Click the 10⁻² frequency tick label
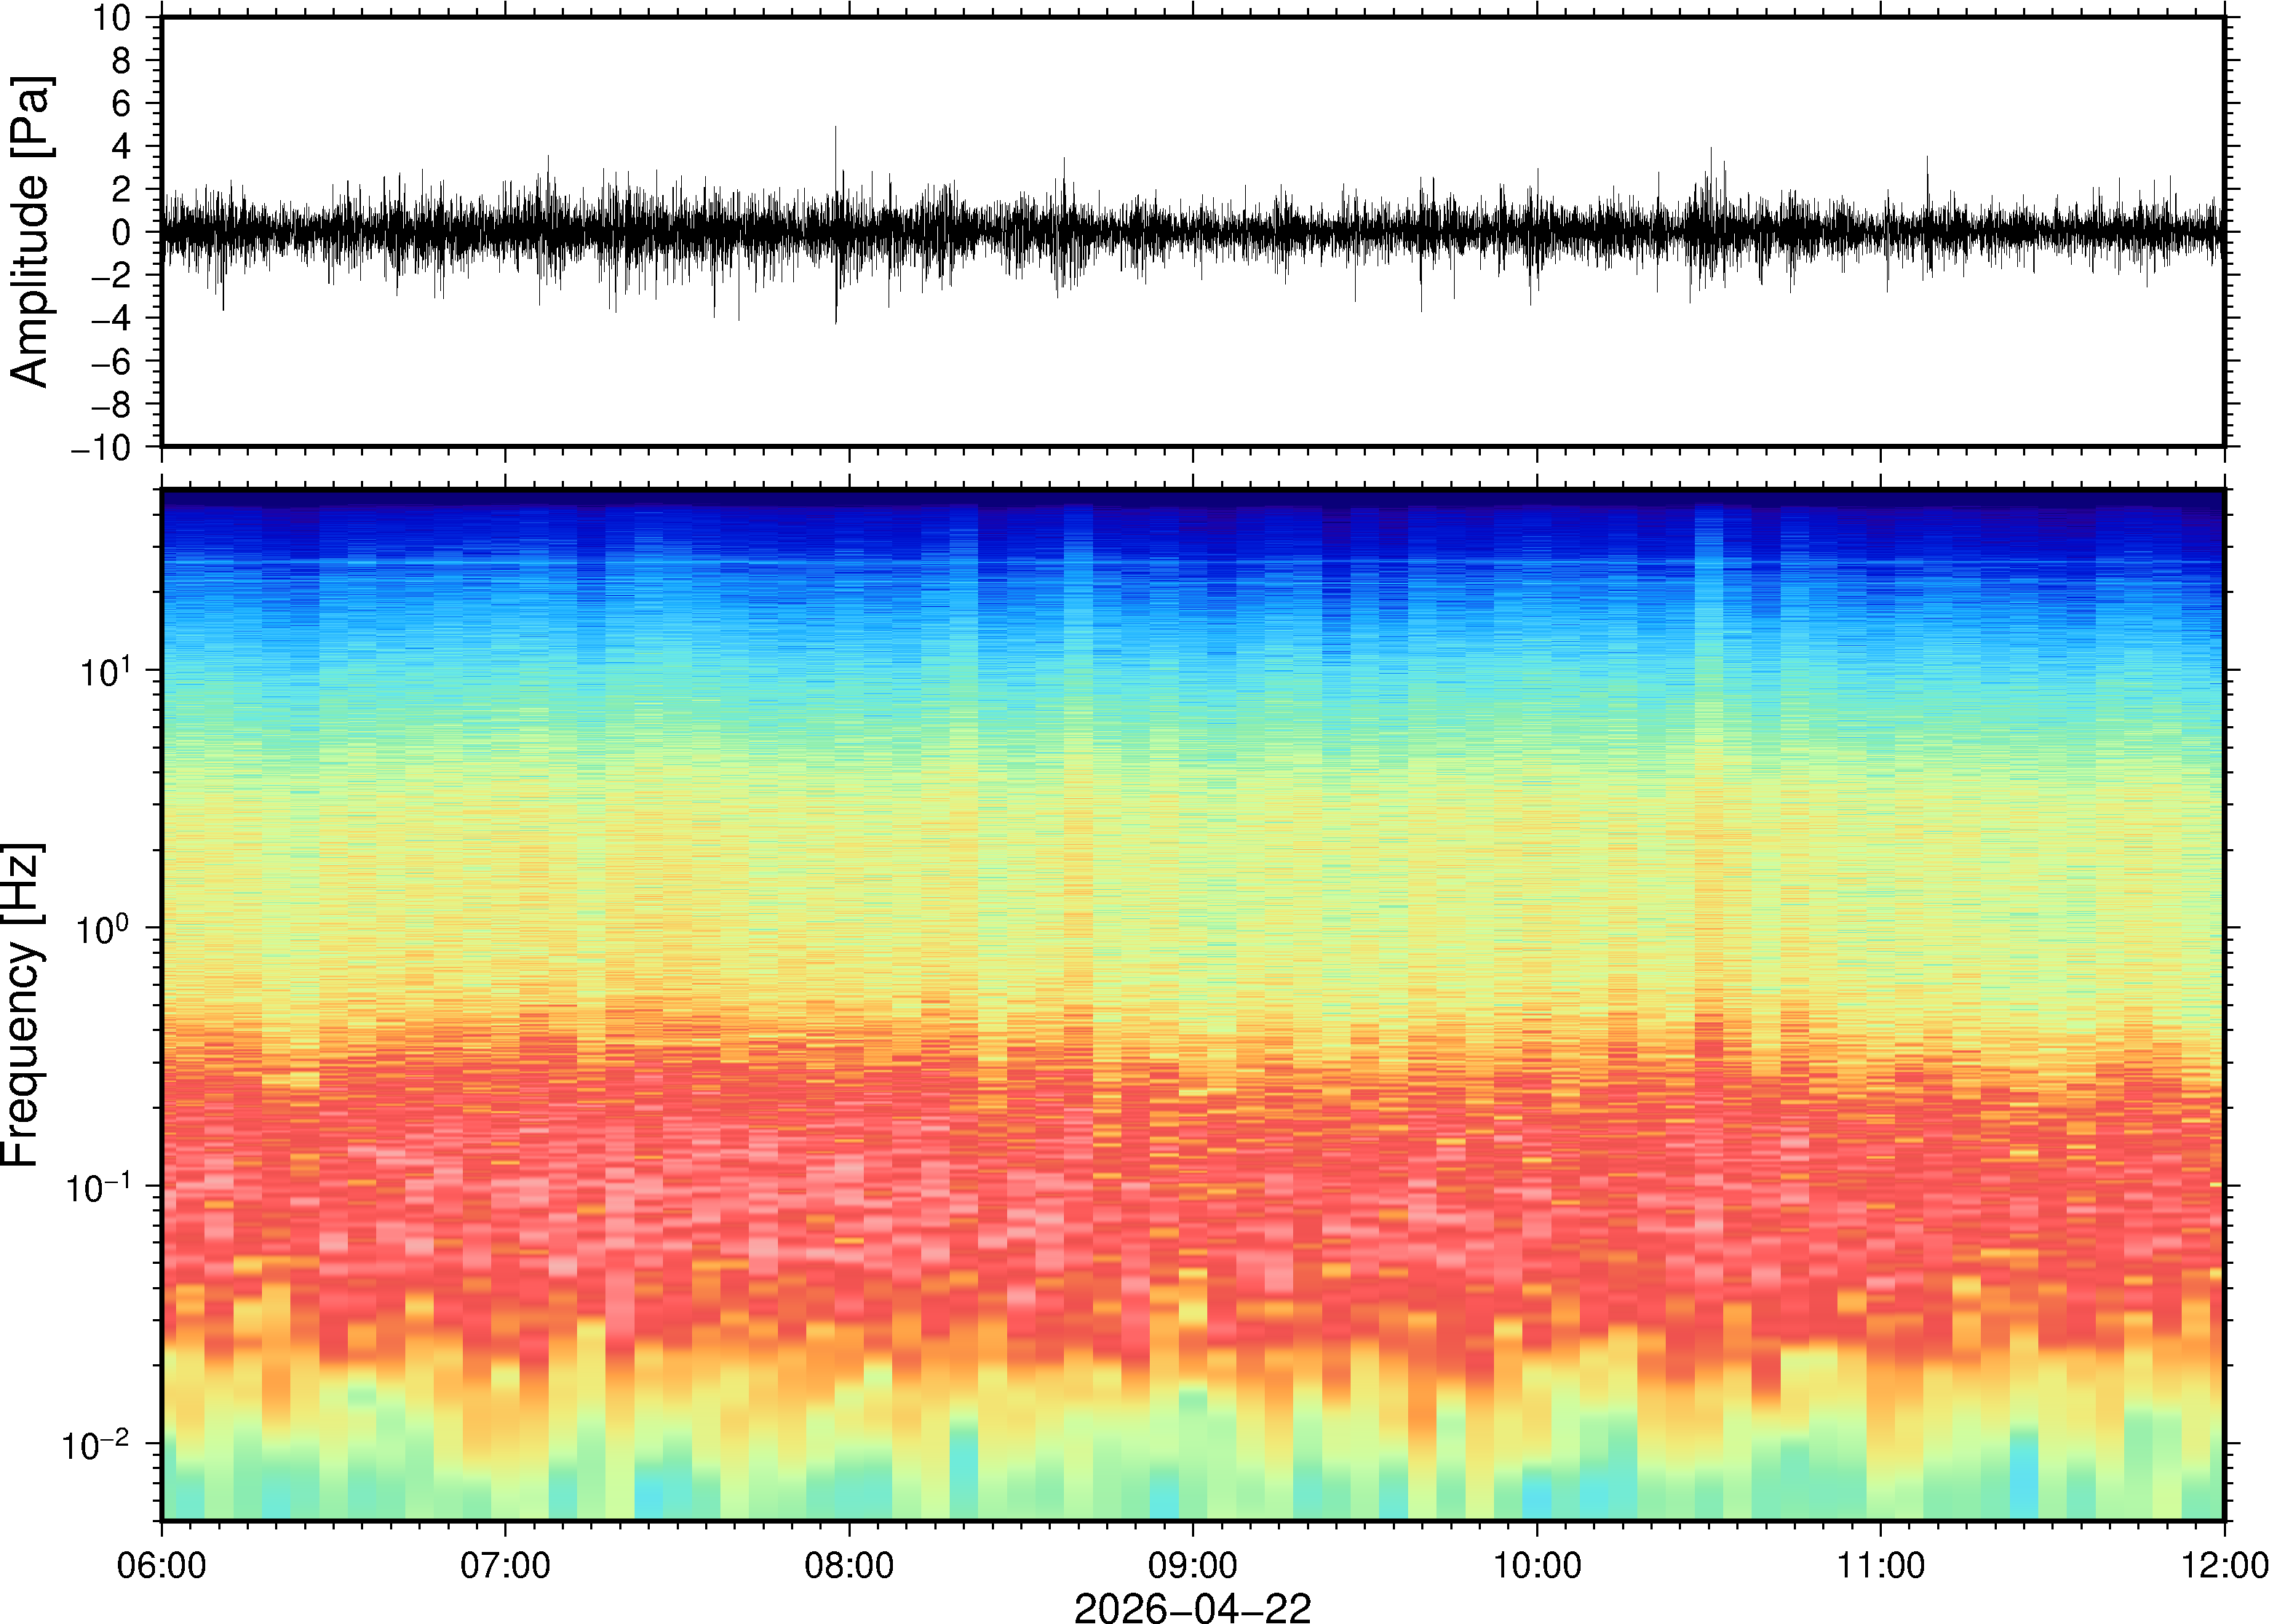Viewport: 2269px width, 1624px height. [x=97, y=1444]
